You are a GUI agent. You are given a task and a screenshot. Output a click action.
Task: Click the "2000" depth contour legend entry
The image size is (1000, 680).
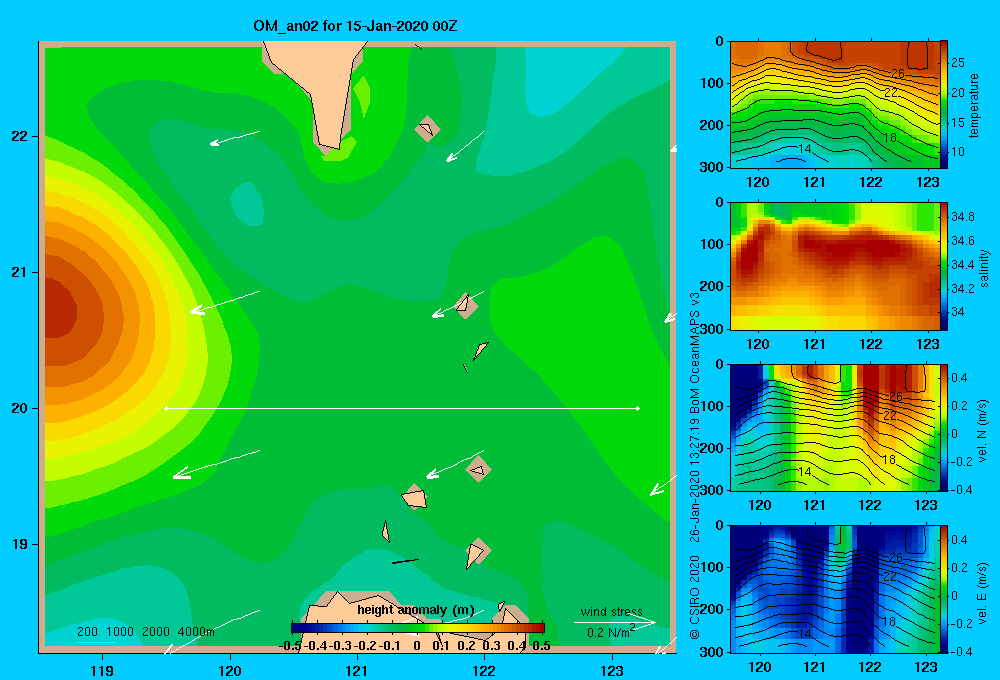(156, 632)
